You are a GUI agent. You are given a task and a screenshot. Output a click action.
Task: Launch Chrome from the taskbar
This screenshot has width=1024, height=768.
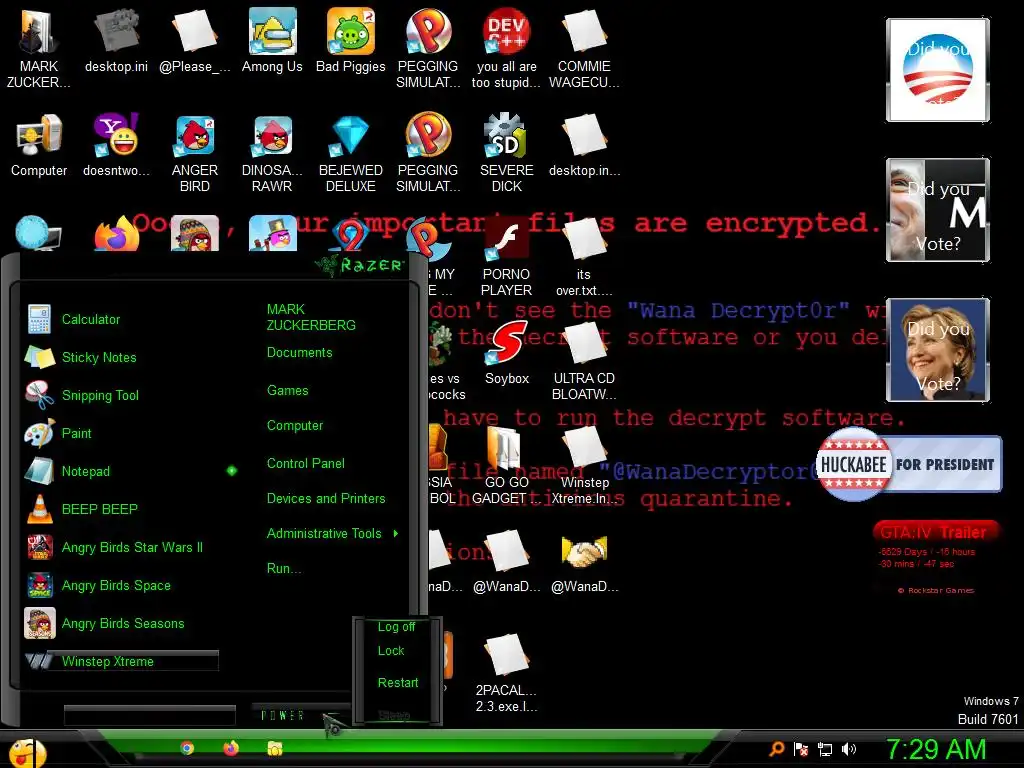187,748
